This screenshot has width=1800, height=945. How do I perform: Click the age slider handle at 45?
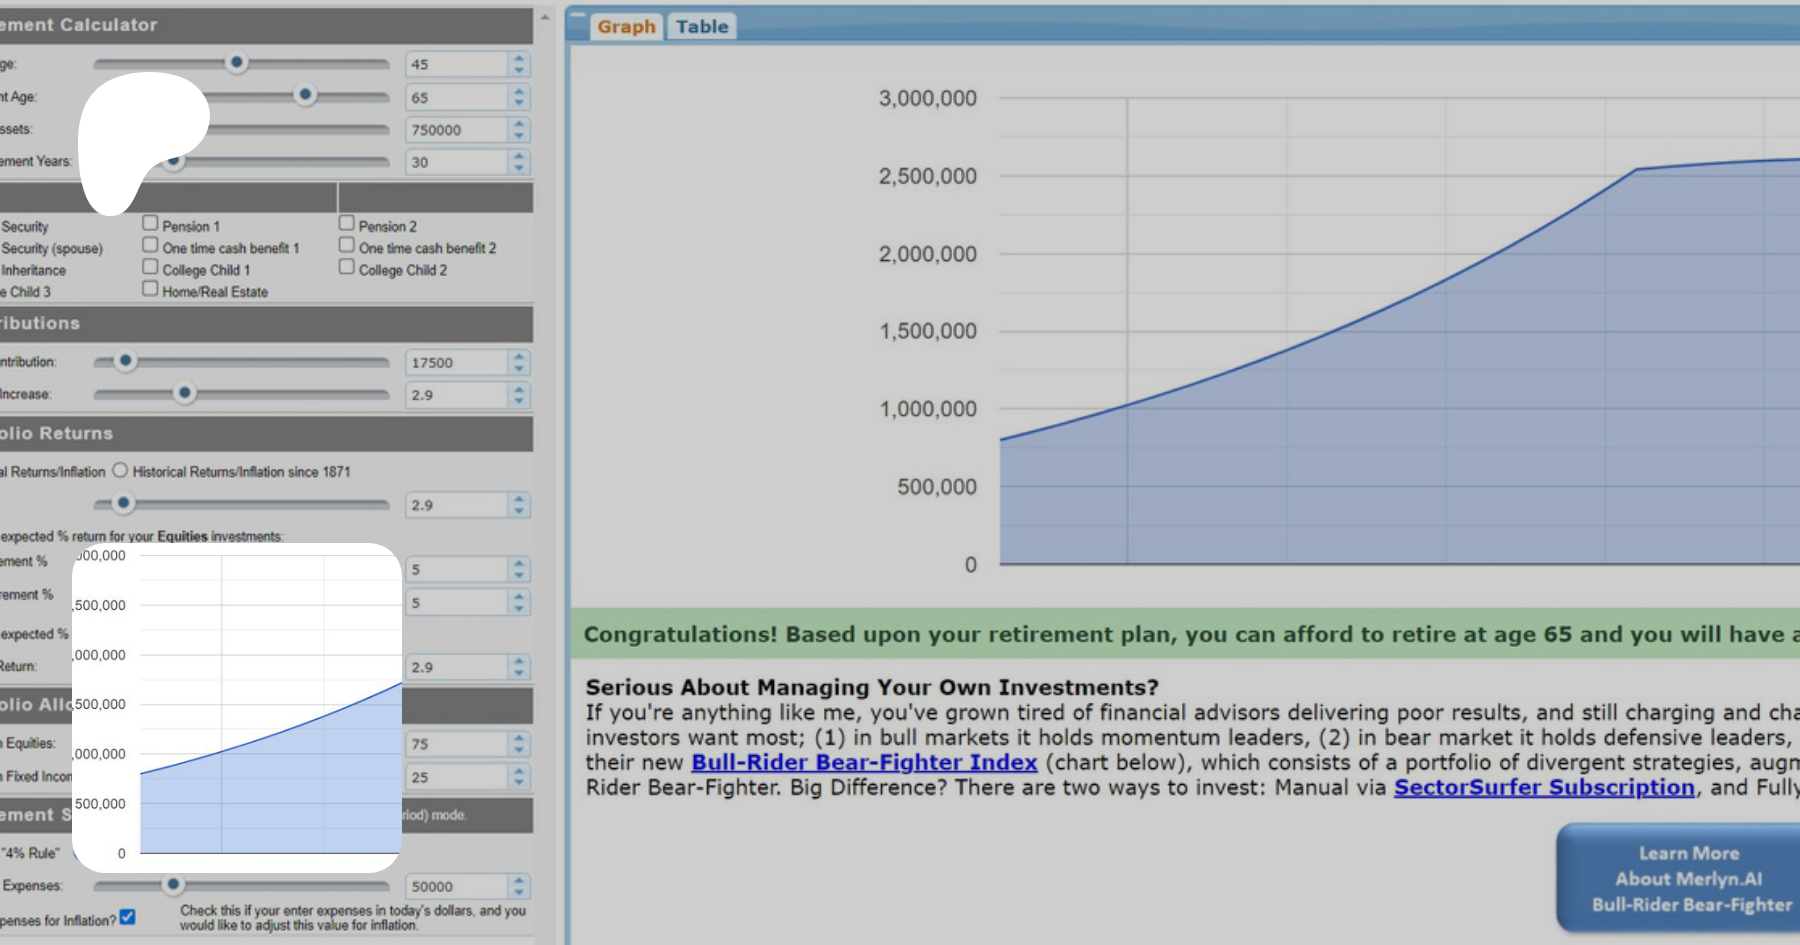tap(236, 63)
